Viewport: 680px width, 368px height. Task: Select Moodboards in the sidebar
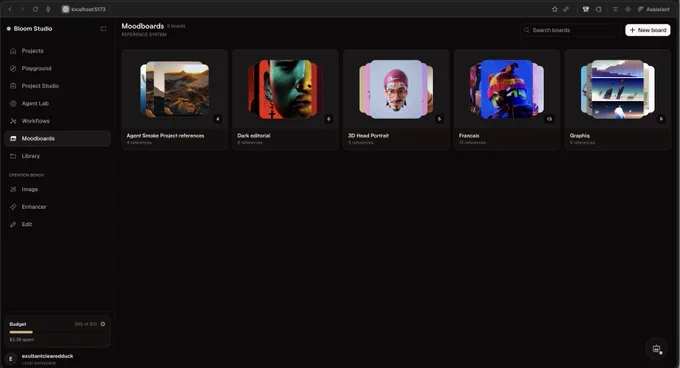pos(57,138)
